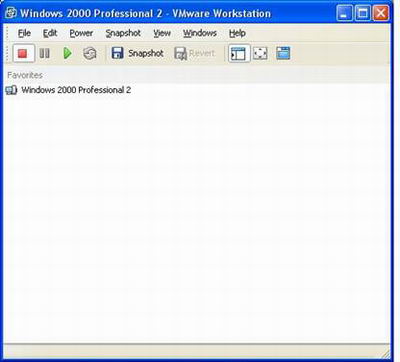400x362 pixels.
Task: Open the Power menu
Action: (x=81, y=33)
